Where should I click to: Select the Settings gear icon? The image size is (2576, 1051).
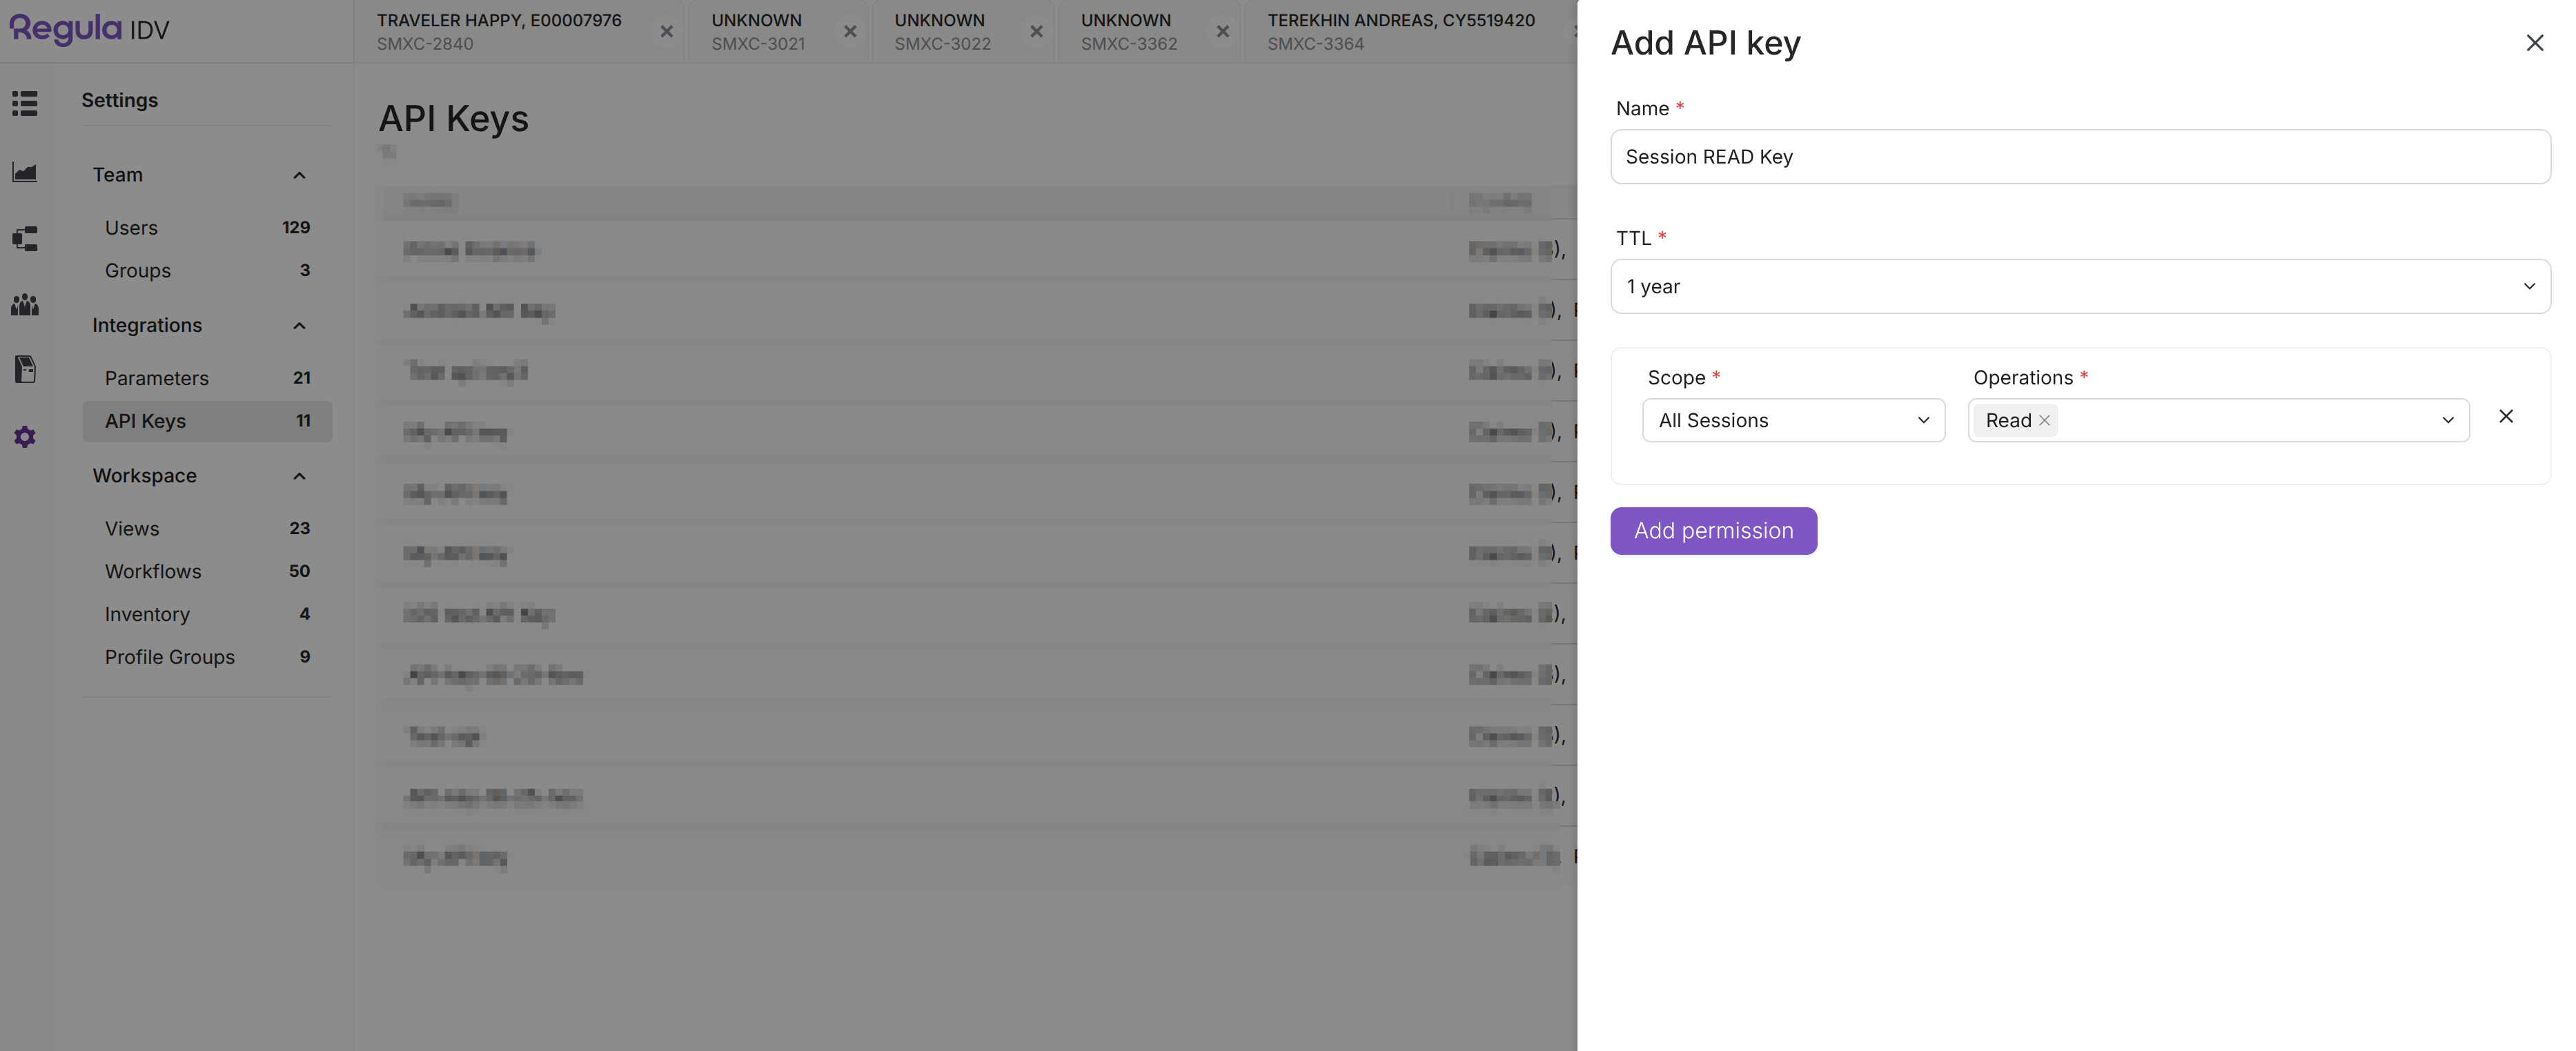coord(24,436)
